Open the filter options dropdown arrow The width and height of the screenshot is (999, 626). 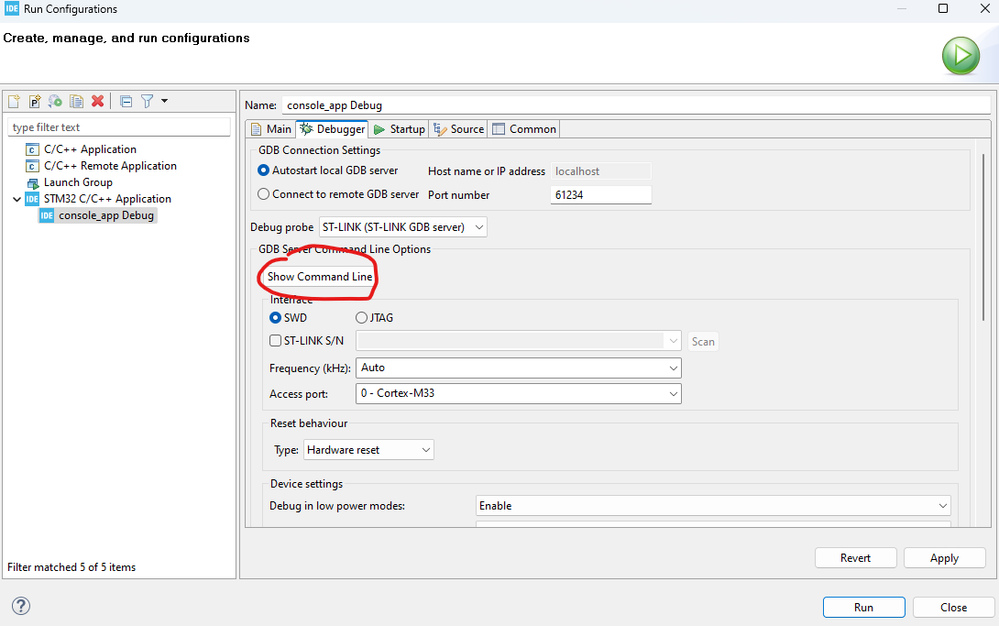click(x=164, y=101)
